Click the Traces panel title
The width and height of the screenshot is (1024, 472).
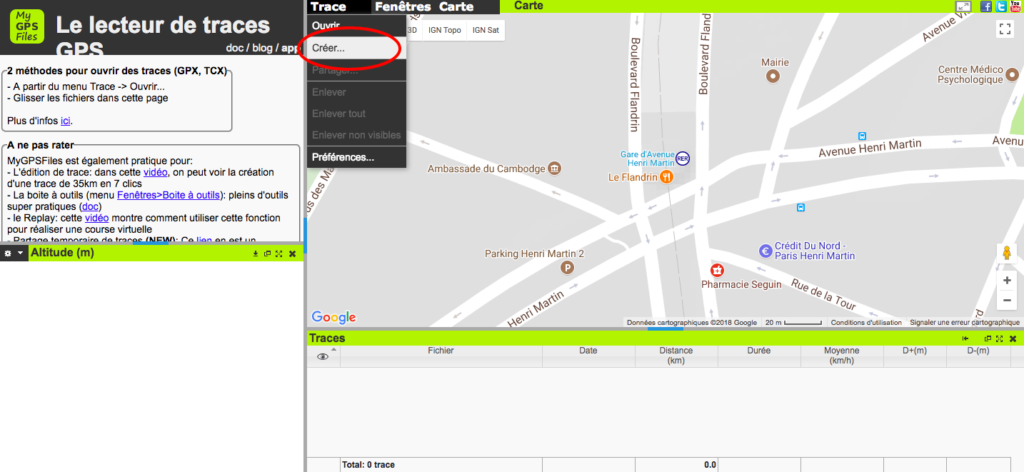327,338
